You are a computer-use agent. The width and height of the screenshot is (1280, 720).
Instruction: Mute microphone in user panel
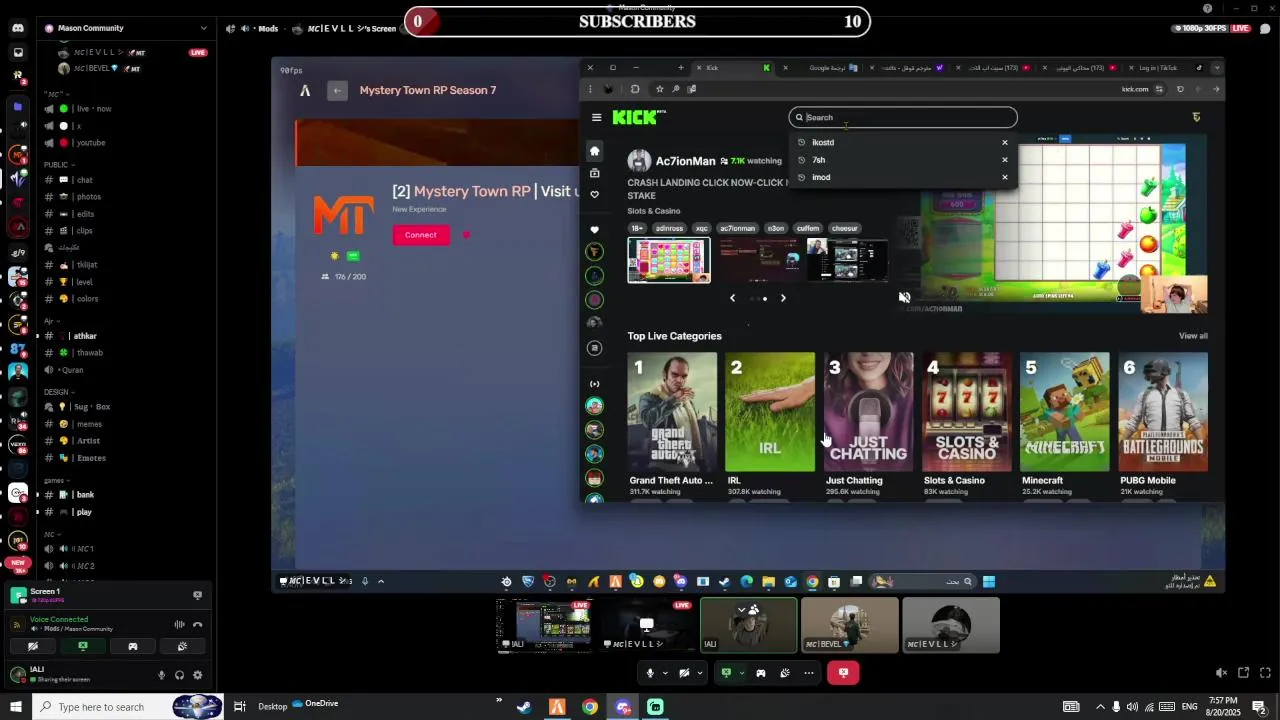(x=161, y=675)
